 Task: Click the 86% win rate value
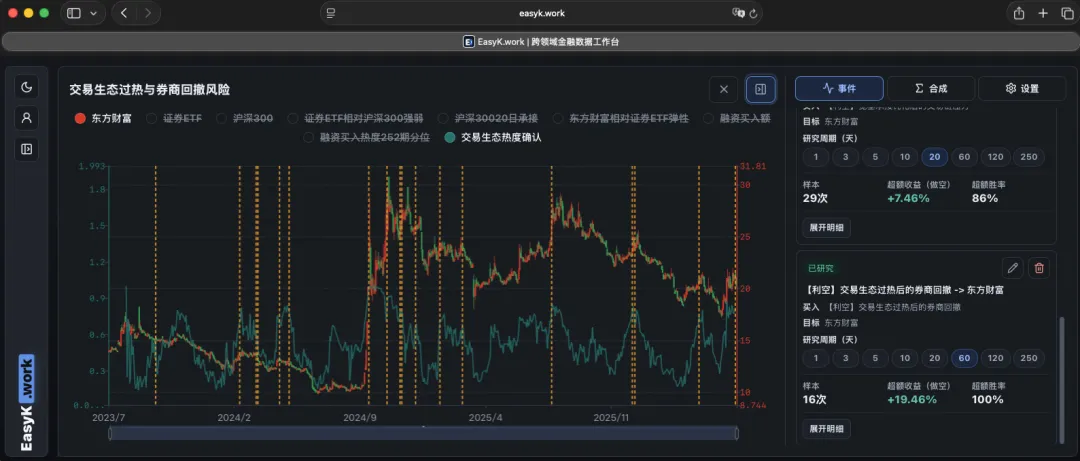[985, 198]
